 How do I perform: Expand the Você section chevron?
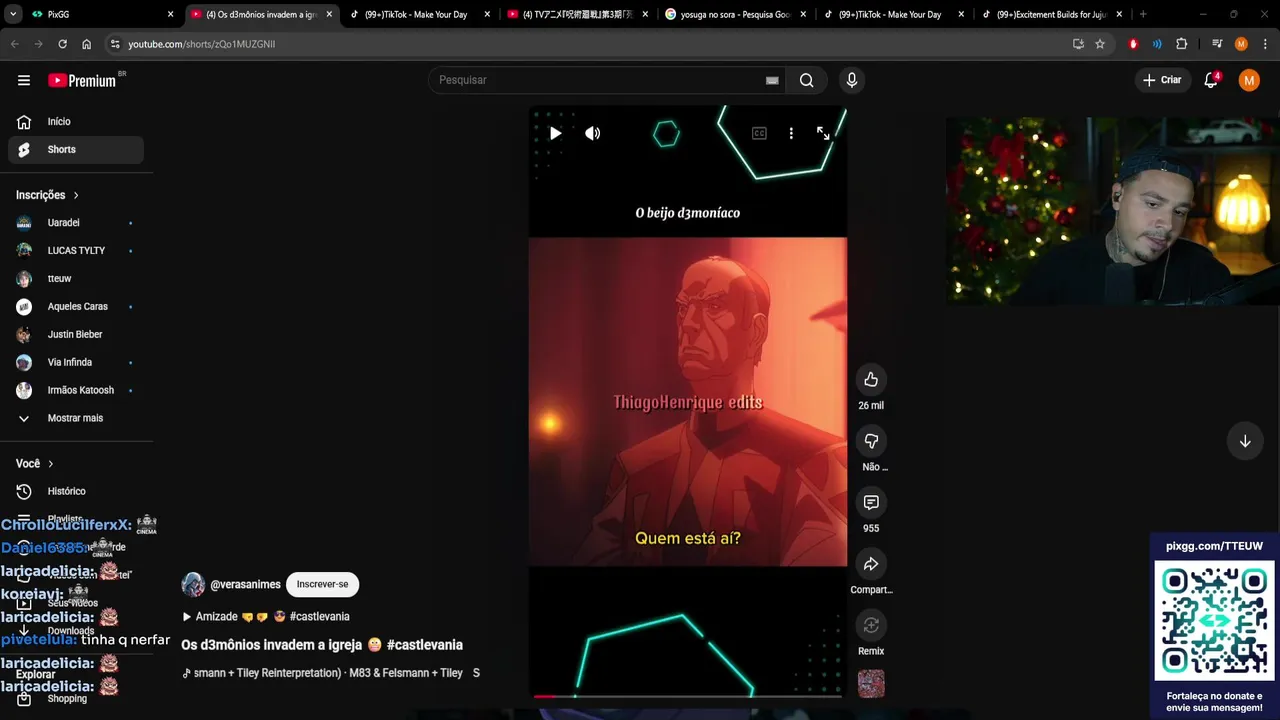click(50, 464)
